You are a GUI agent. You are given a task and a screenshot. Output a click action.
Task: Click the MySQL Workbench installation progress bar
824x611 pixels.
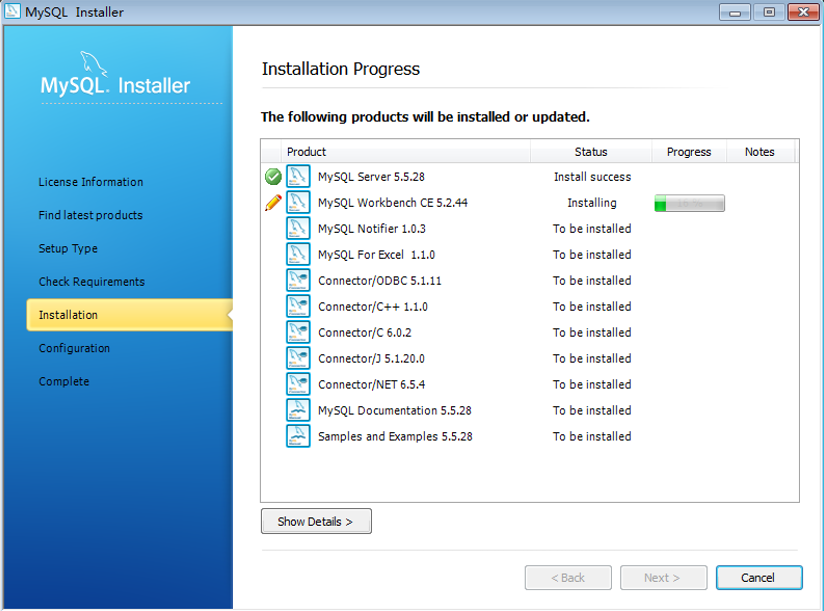click(x=689, y=203)
